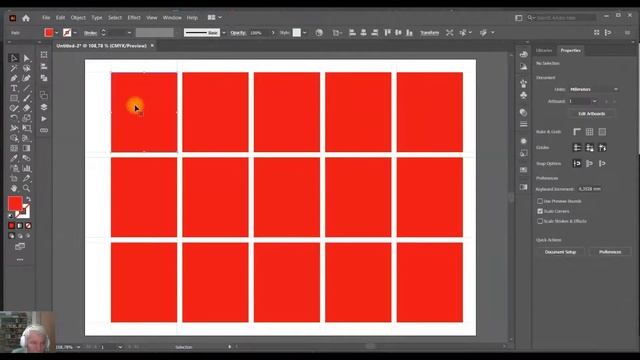Click the edit toolbar three-dots icon
Viewport: 640px width, 360px height.
tap(20, 260)
